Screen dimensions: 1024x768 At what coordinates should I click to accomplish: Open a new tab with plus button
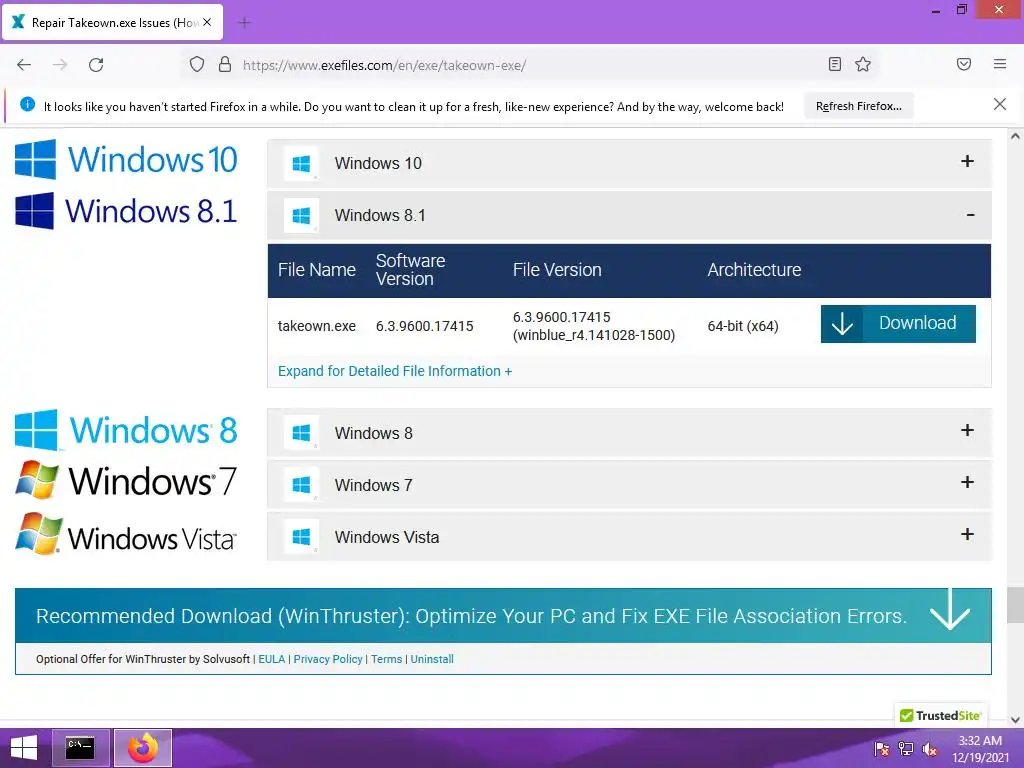[x=244, y=23]
